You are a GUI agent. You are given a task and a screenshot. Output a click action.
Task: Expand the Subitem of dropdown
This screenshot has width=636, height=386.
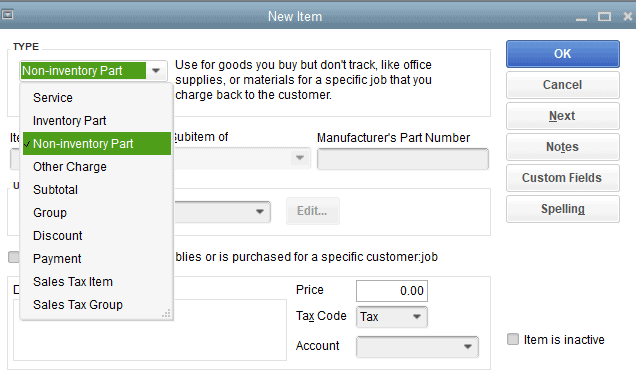tap(300, 158)
